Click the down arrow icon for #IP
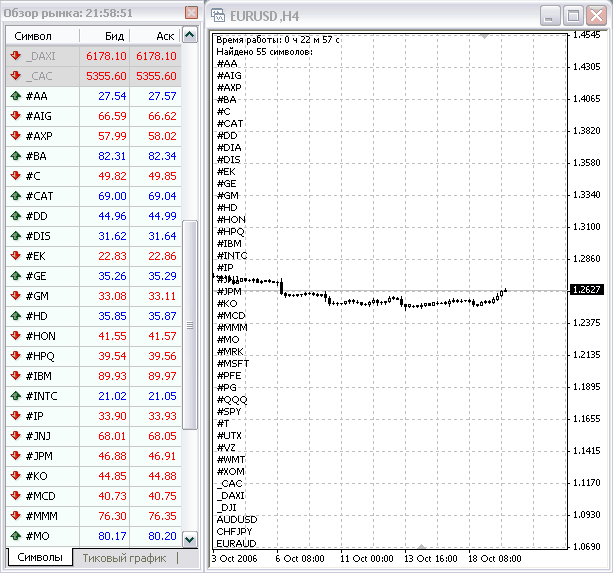This screenshot has width=613, height=573. 16,415
